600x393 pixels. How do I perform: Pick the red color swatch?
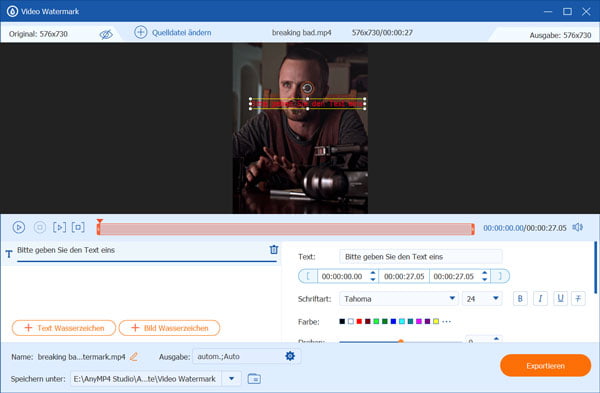[359, 321]
